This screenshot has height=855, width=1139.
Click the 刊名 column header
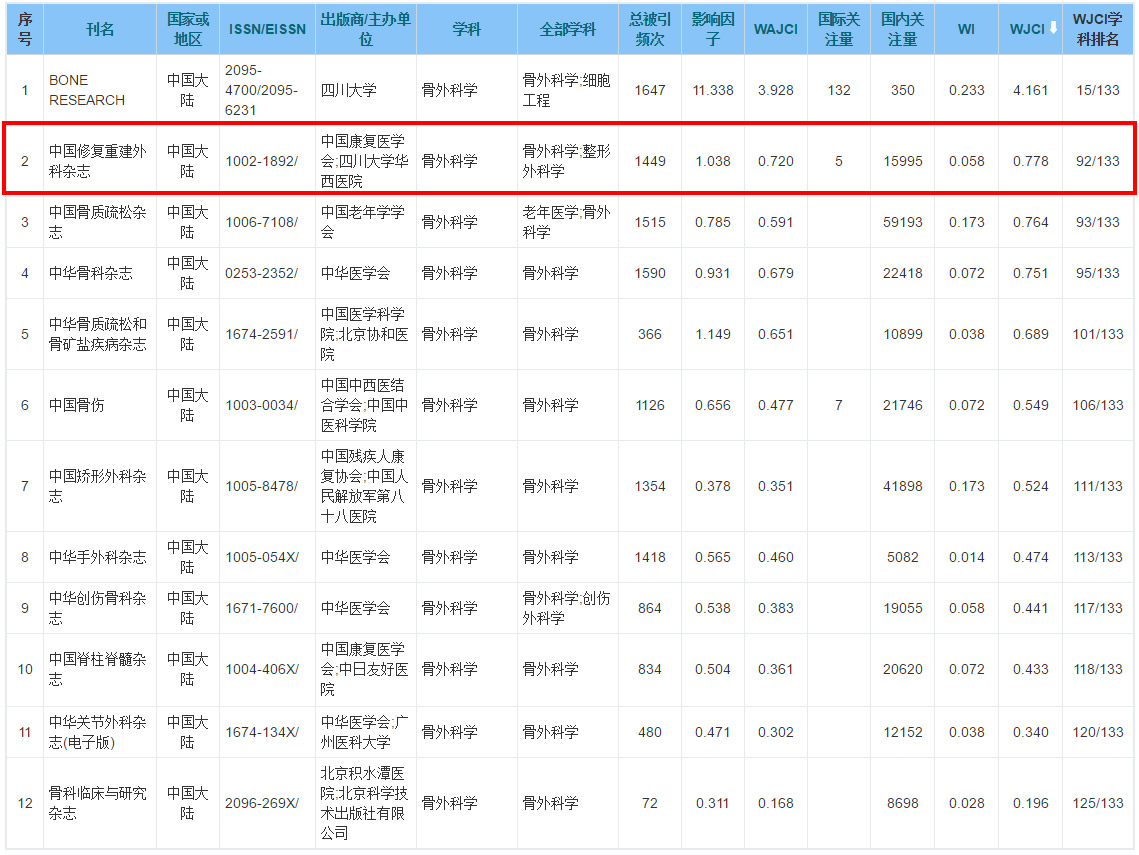100,29
